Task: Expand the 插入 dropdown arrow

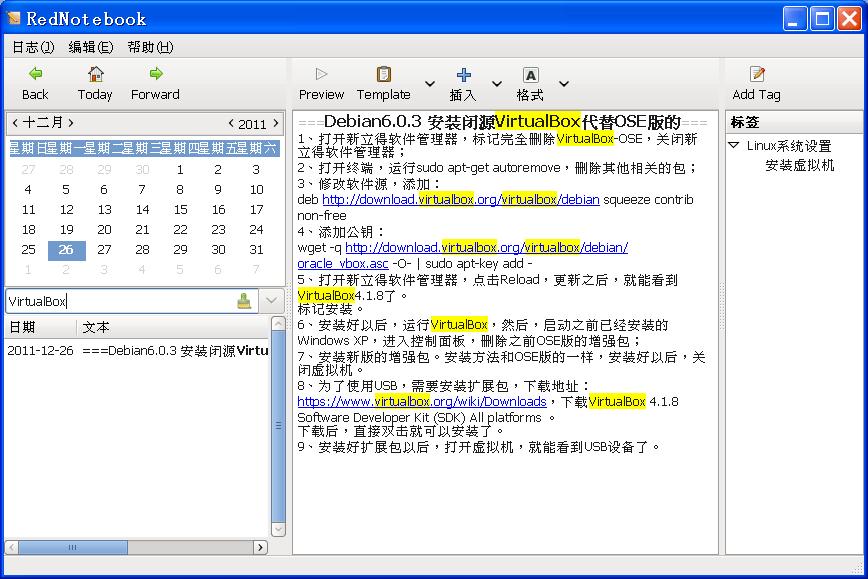Action: (497, 84)
